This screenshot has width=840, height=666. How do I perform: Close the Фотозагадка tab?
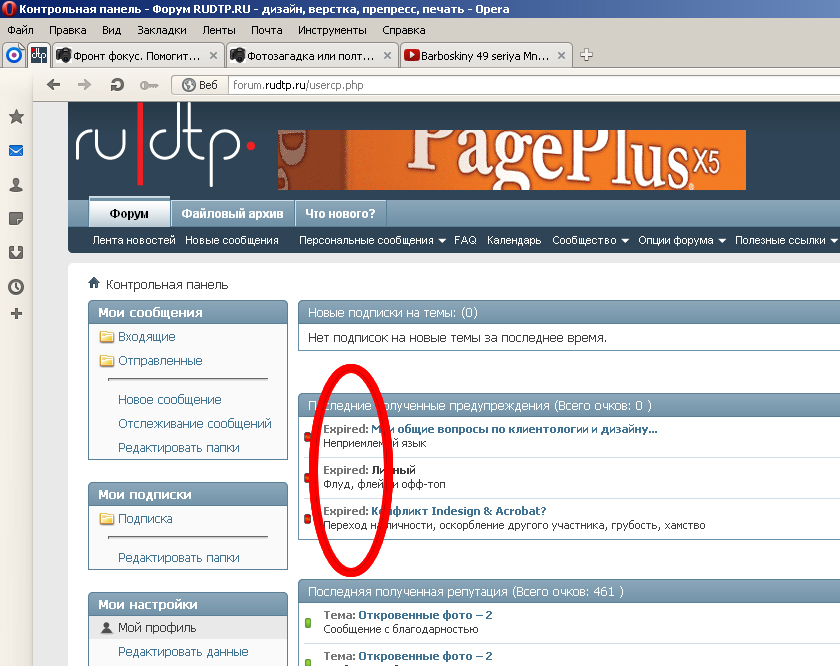[387, 55]
